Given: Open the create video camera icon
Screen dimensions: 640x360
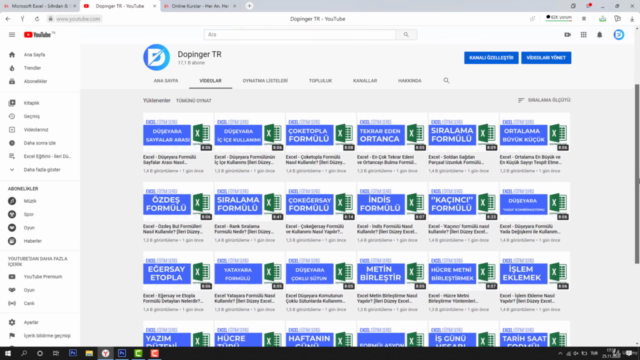Looking at the screenshot, I should pyautogui.click(x=567, y=35).
